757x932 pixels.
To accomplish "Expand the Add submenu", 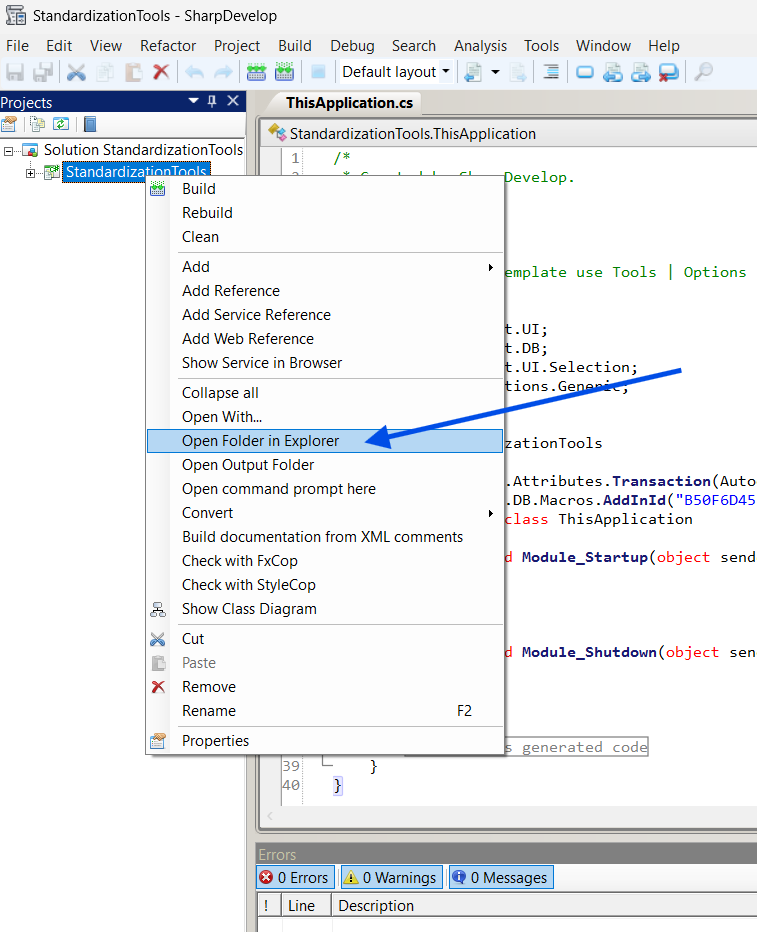I will tap(490, 267).
